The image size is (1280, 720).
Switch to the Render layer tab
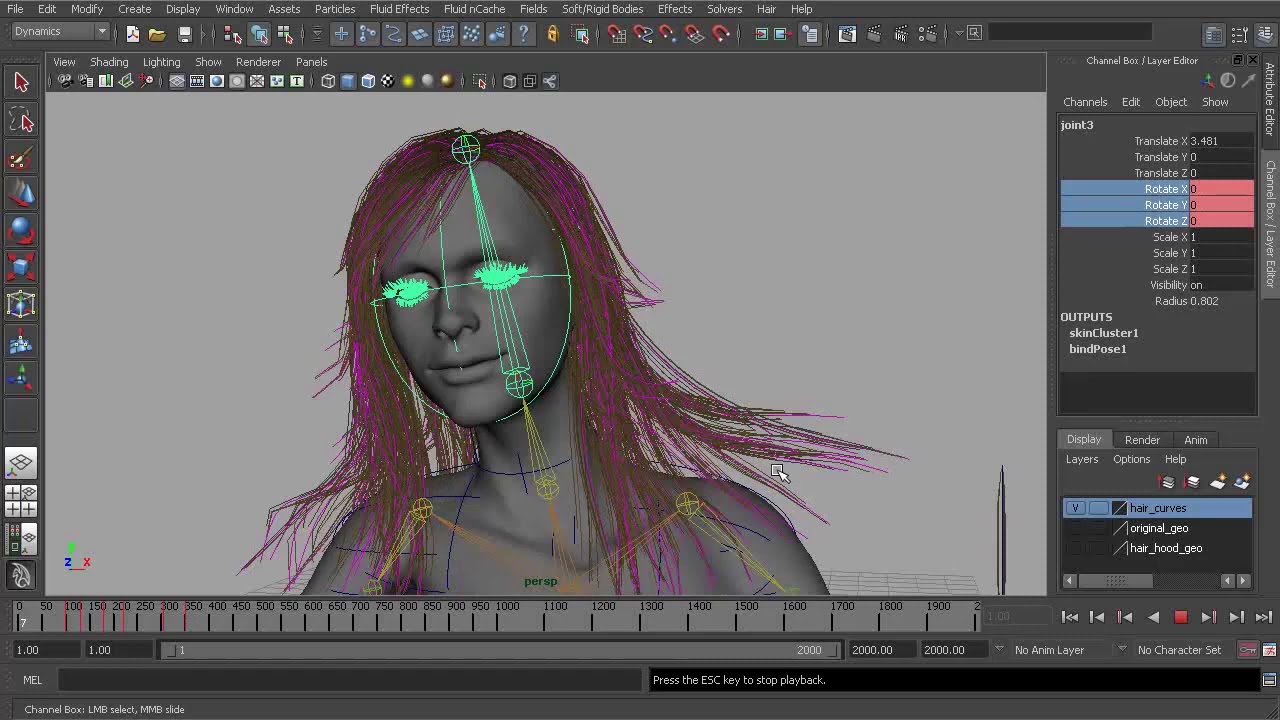point(1142,440)
